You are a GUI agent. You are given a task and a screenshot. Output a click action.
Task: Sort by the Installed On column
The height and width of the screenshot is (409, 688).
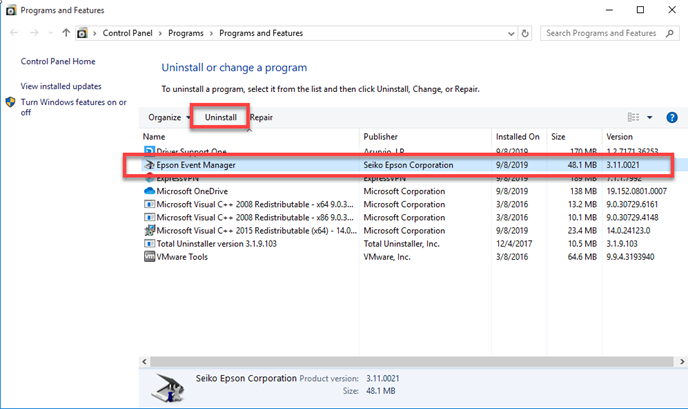tap(518, 137)
